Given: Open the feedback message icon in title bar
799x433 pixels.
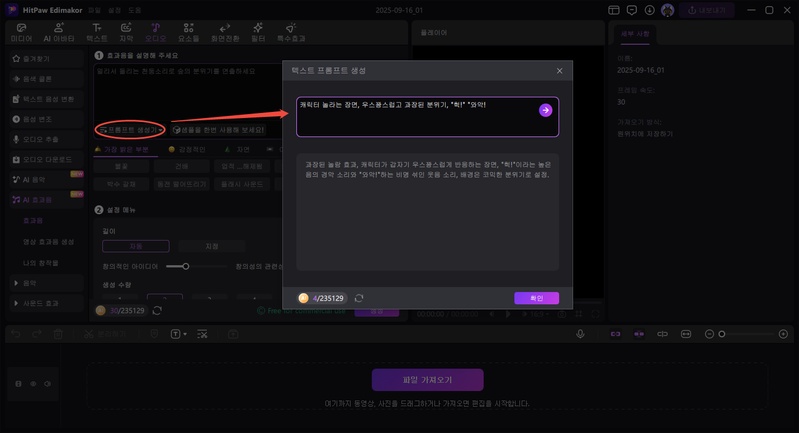Looking at the screenshot, I should tap(632, 10).
